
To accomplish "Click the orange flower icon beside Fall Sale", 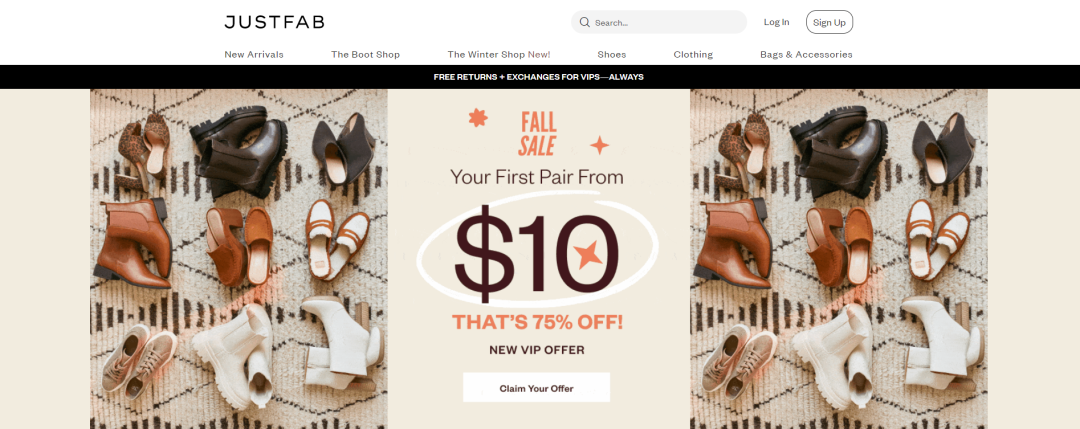I will (x=478, y=118).
